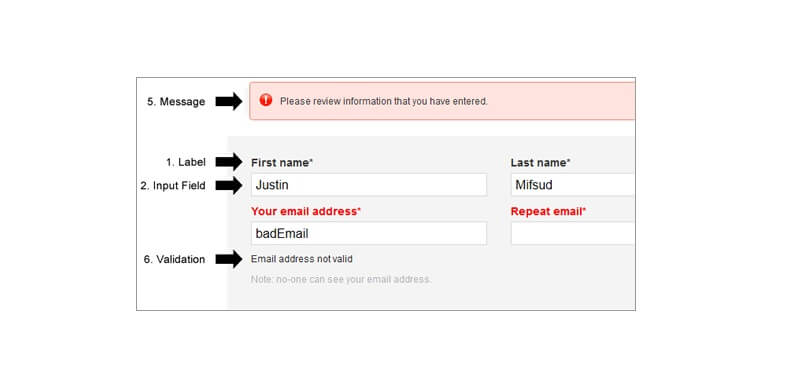Focus the First name input containing Justin
785x391 pixels.
click(369, 185)
